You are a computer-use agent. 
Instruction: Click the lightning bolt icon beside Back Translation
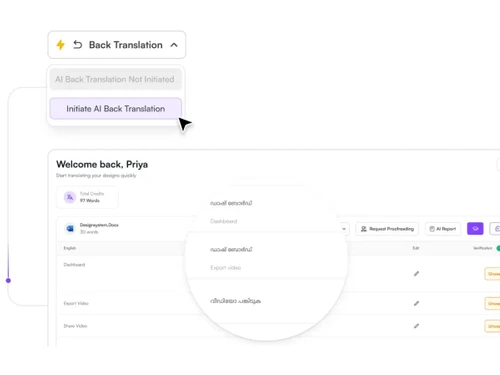click(x=60, y=45)
